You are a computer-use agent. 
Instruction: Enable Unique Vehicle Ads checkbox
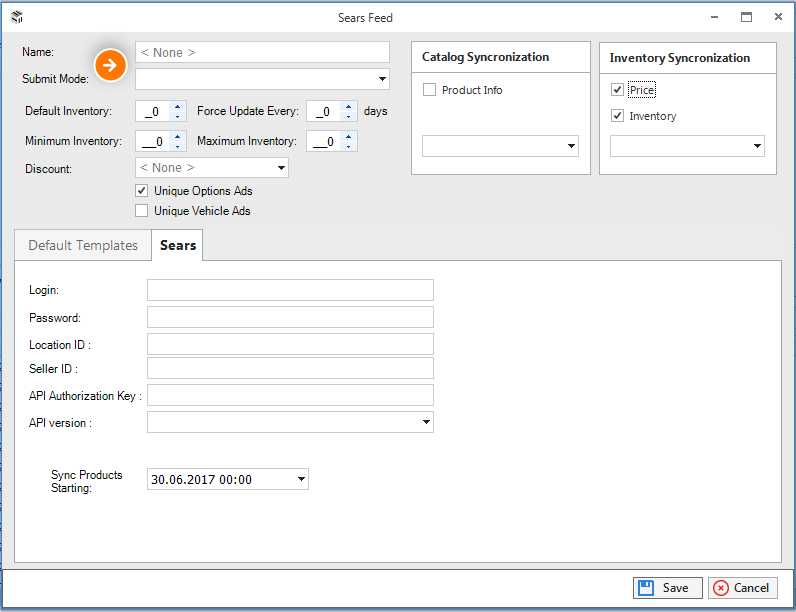click(x=142, y=211)
